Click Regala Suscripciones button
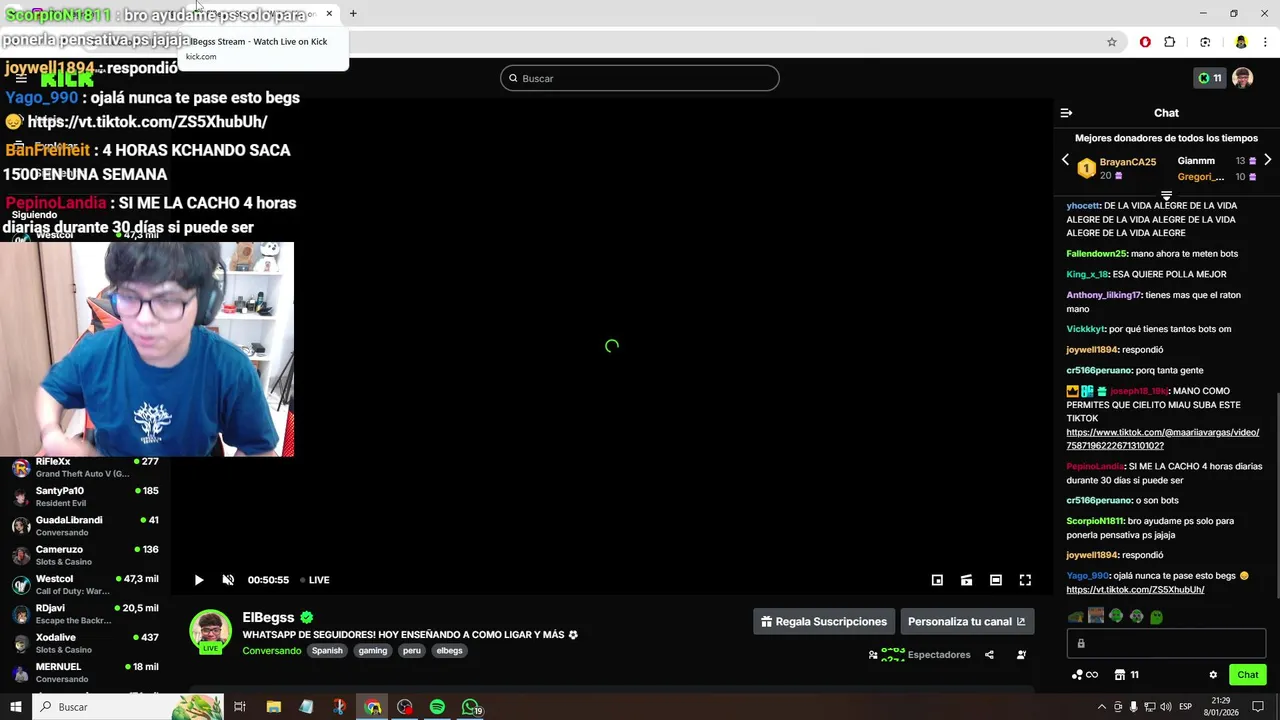 pyautogui.click(x=823, y=622)
